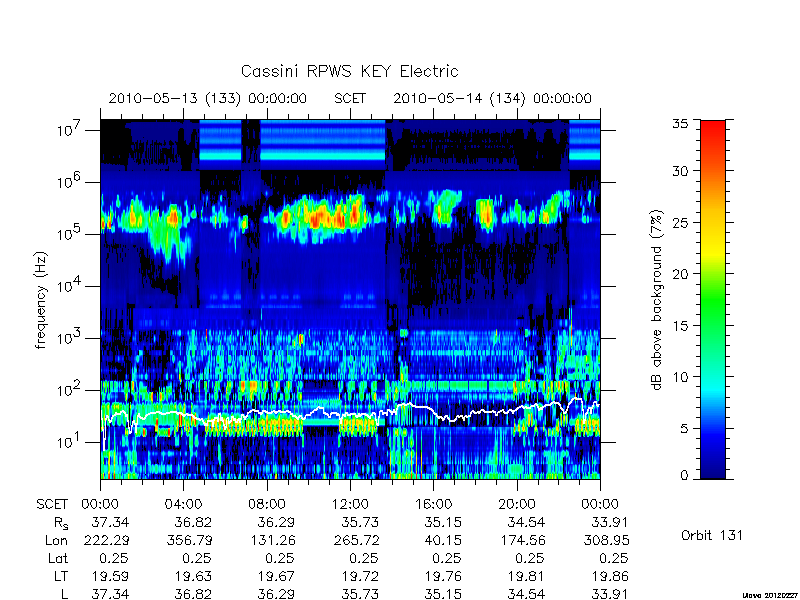Click the 'Cassini RPWS KEY Electric' plot title
The height and width of the screenshot is (600, 800).
point(349,71)
